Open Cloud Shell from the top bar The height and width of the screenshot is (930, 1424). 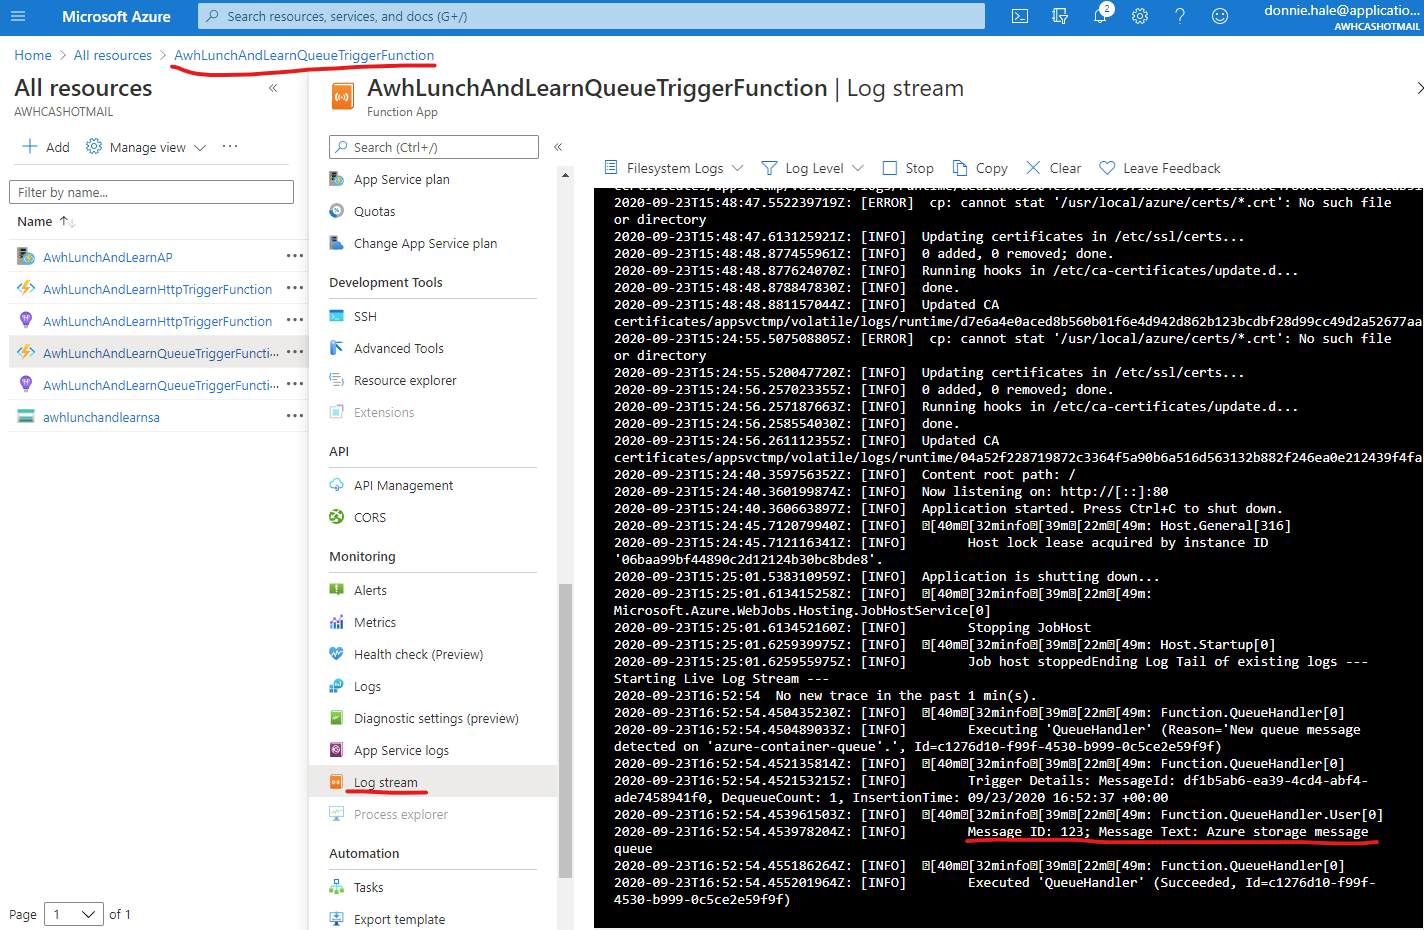(x=1020, y=16)
